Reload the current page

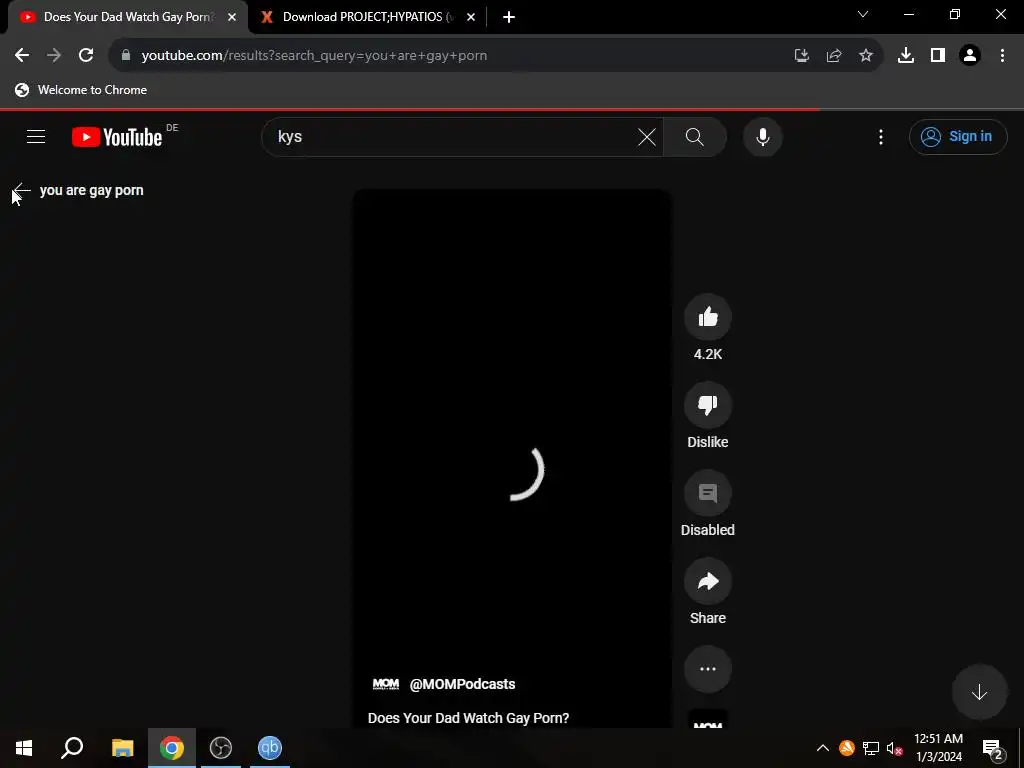pyautogui.click(x=86, y=55)
